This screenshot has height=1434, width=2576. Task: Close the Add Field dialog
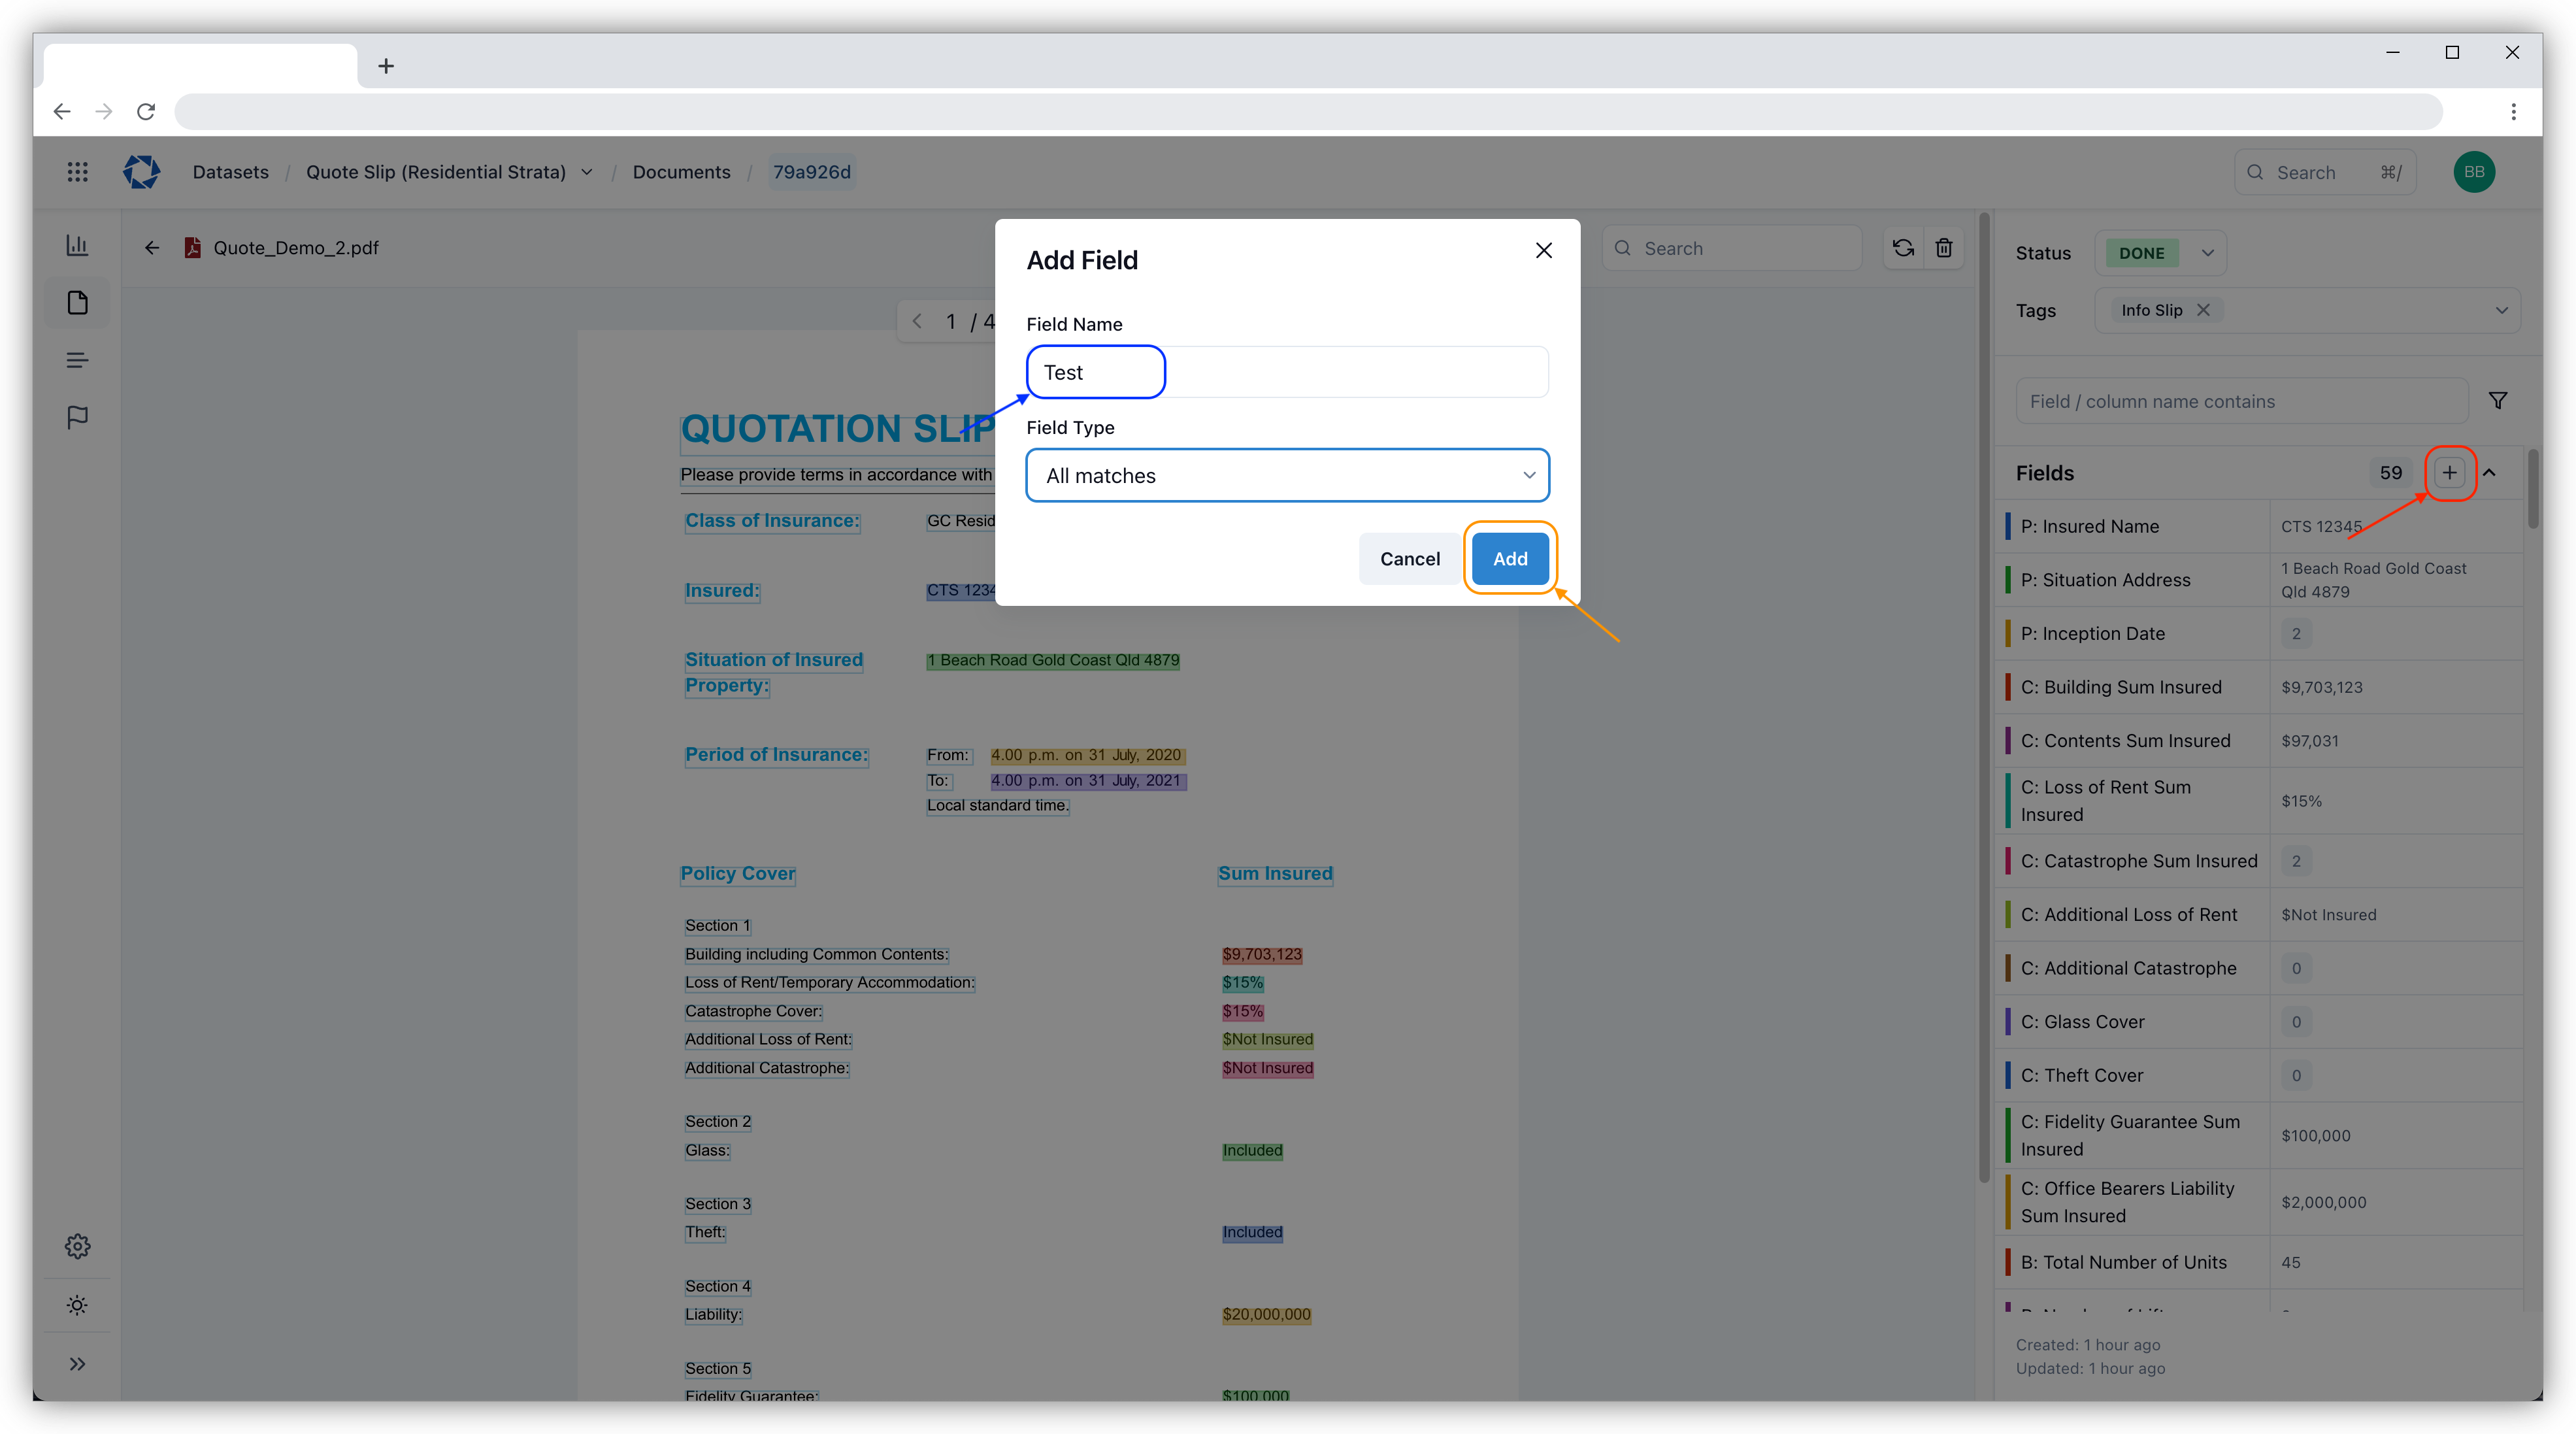coord(1543,251)
